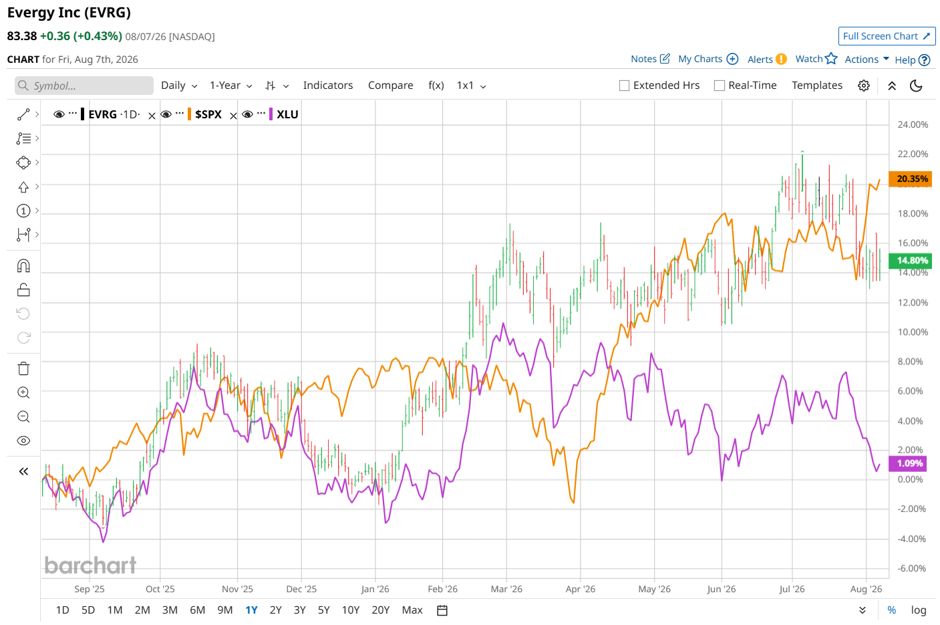The image size is (940, 625).
Task: Open Full Screen Chart
Action: click(x=887, y=36)
